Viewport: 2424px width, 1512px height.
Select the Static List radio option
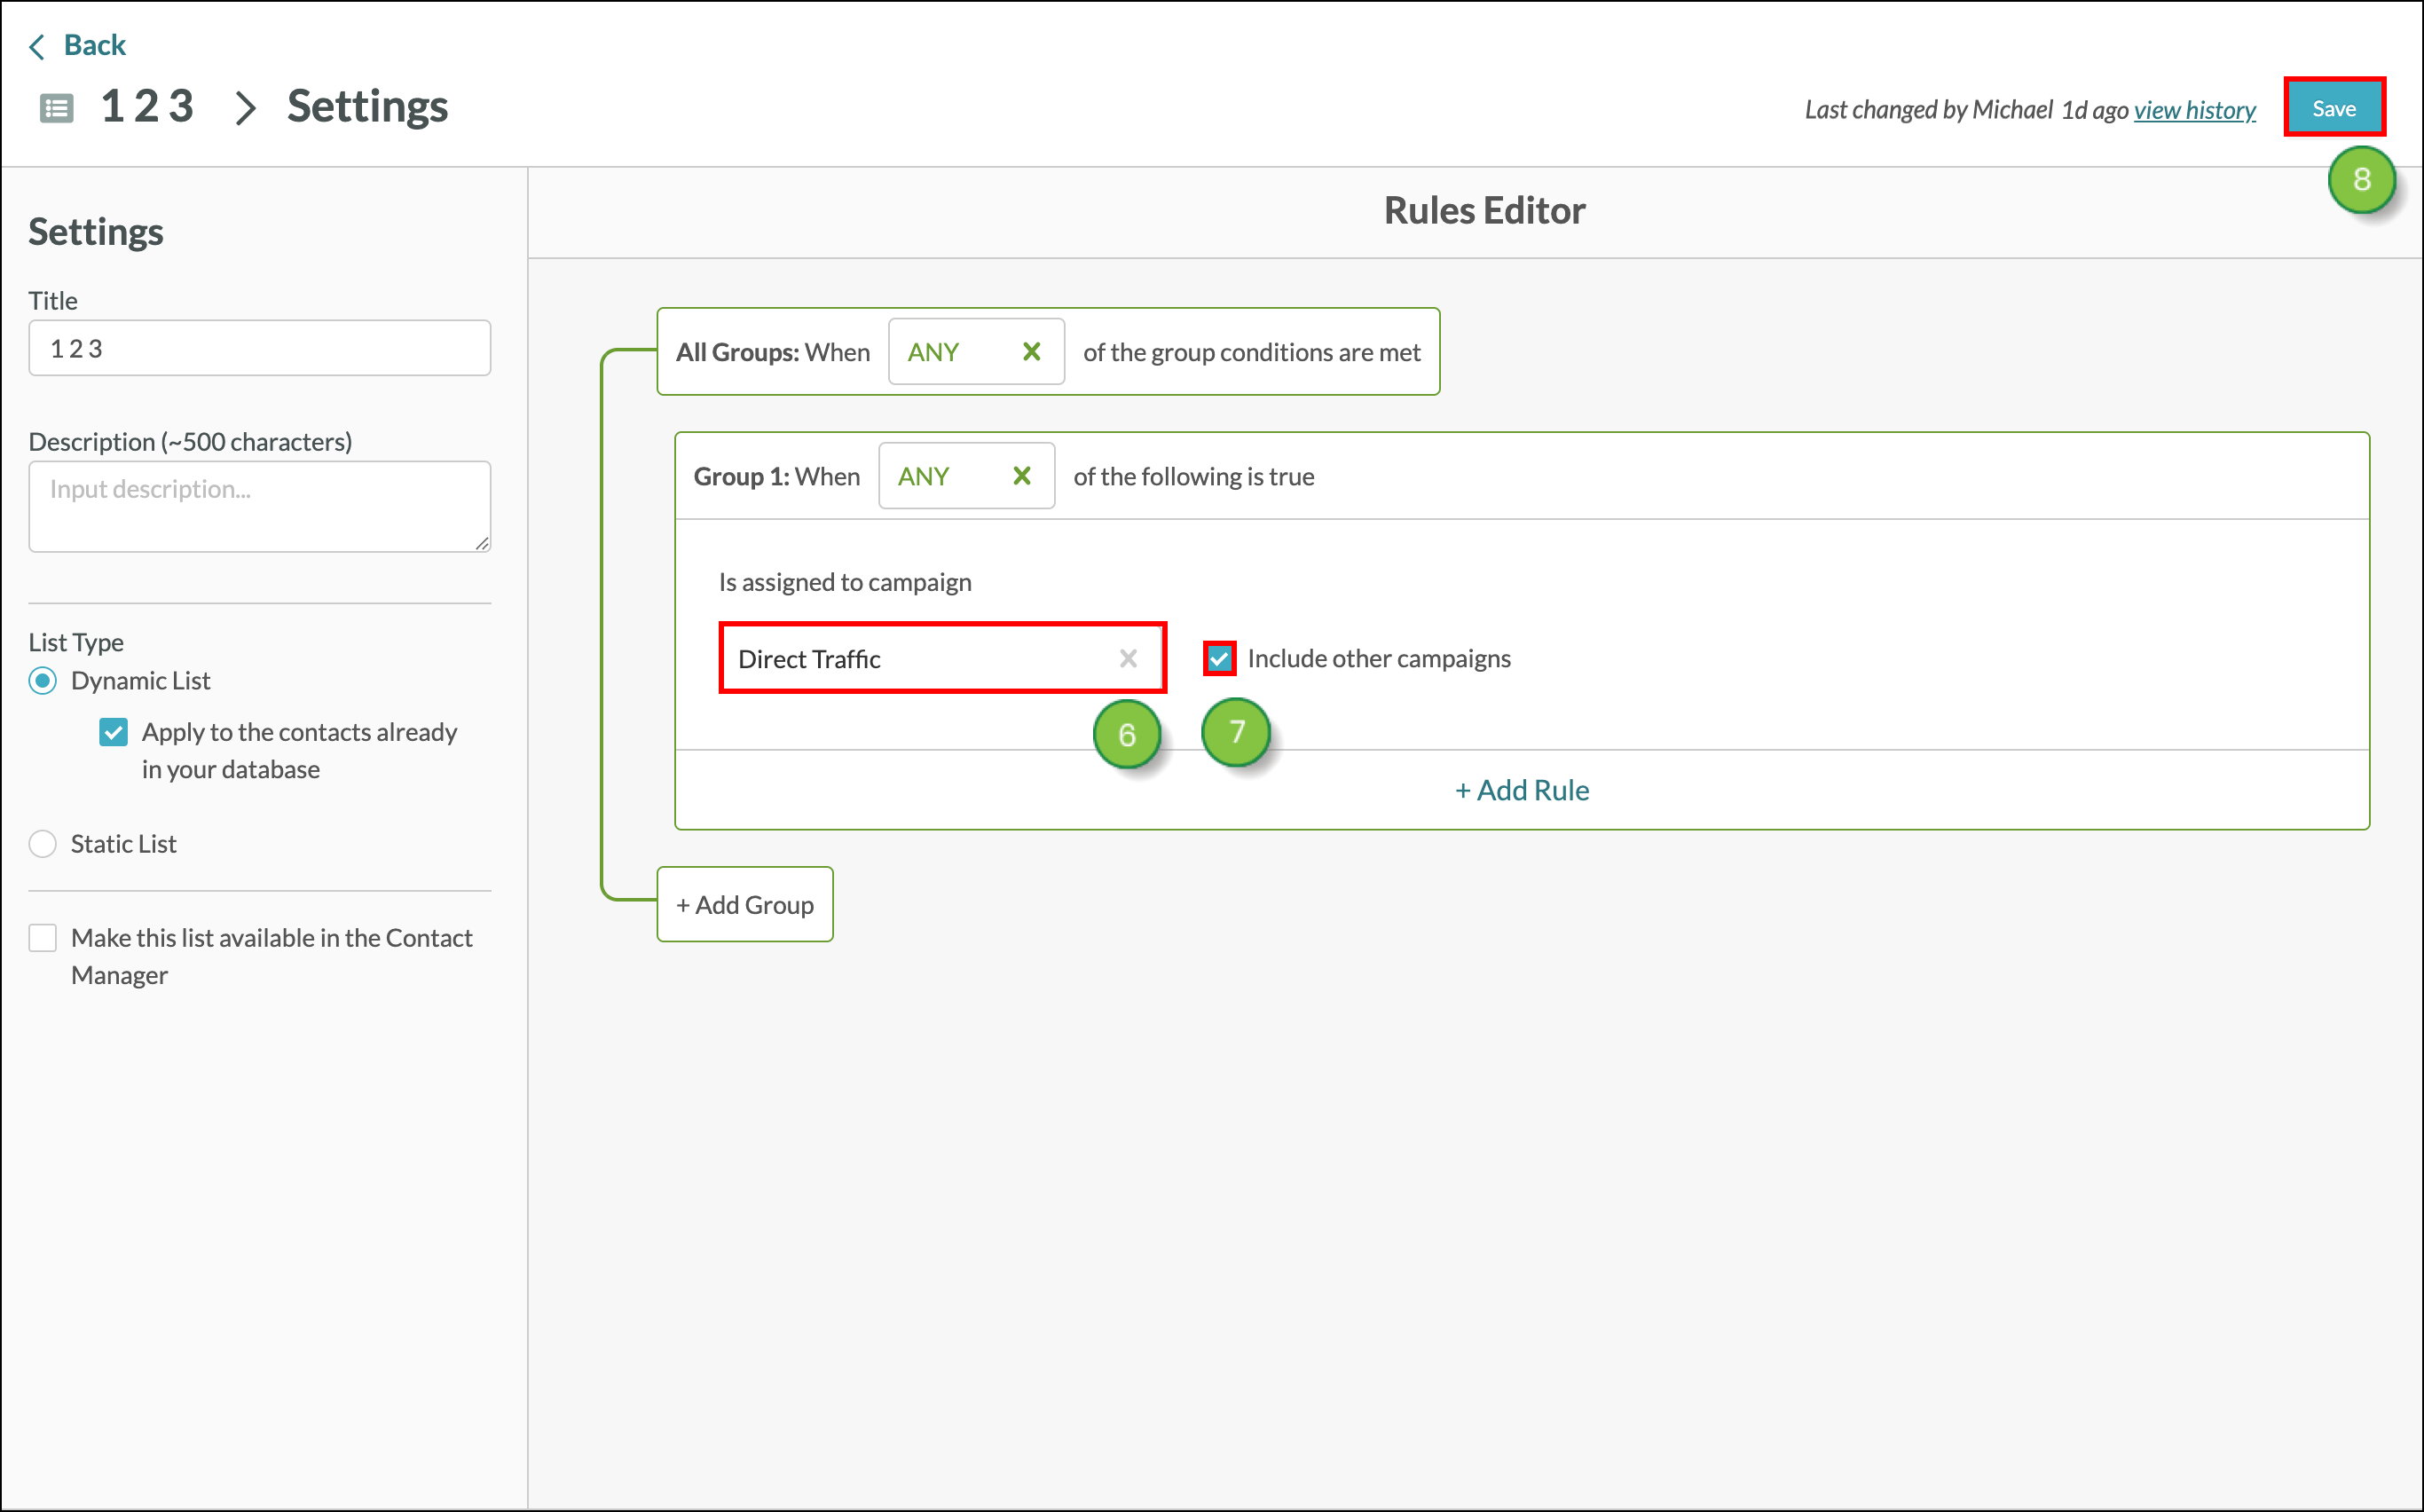point(43,844)
